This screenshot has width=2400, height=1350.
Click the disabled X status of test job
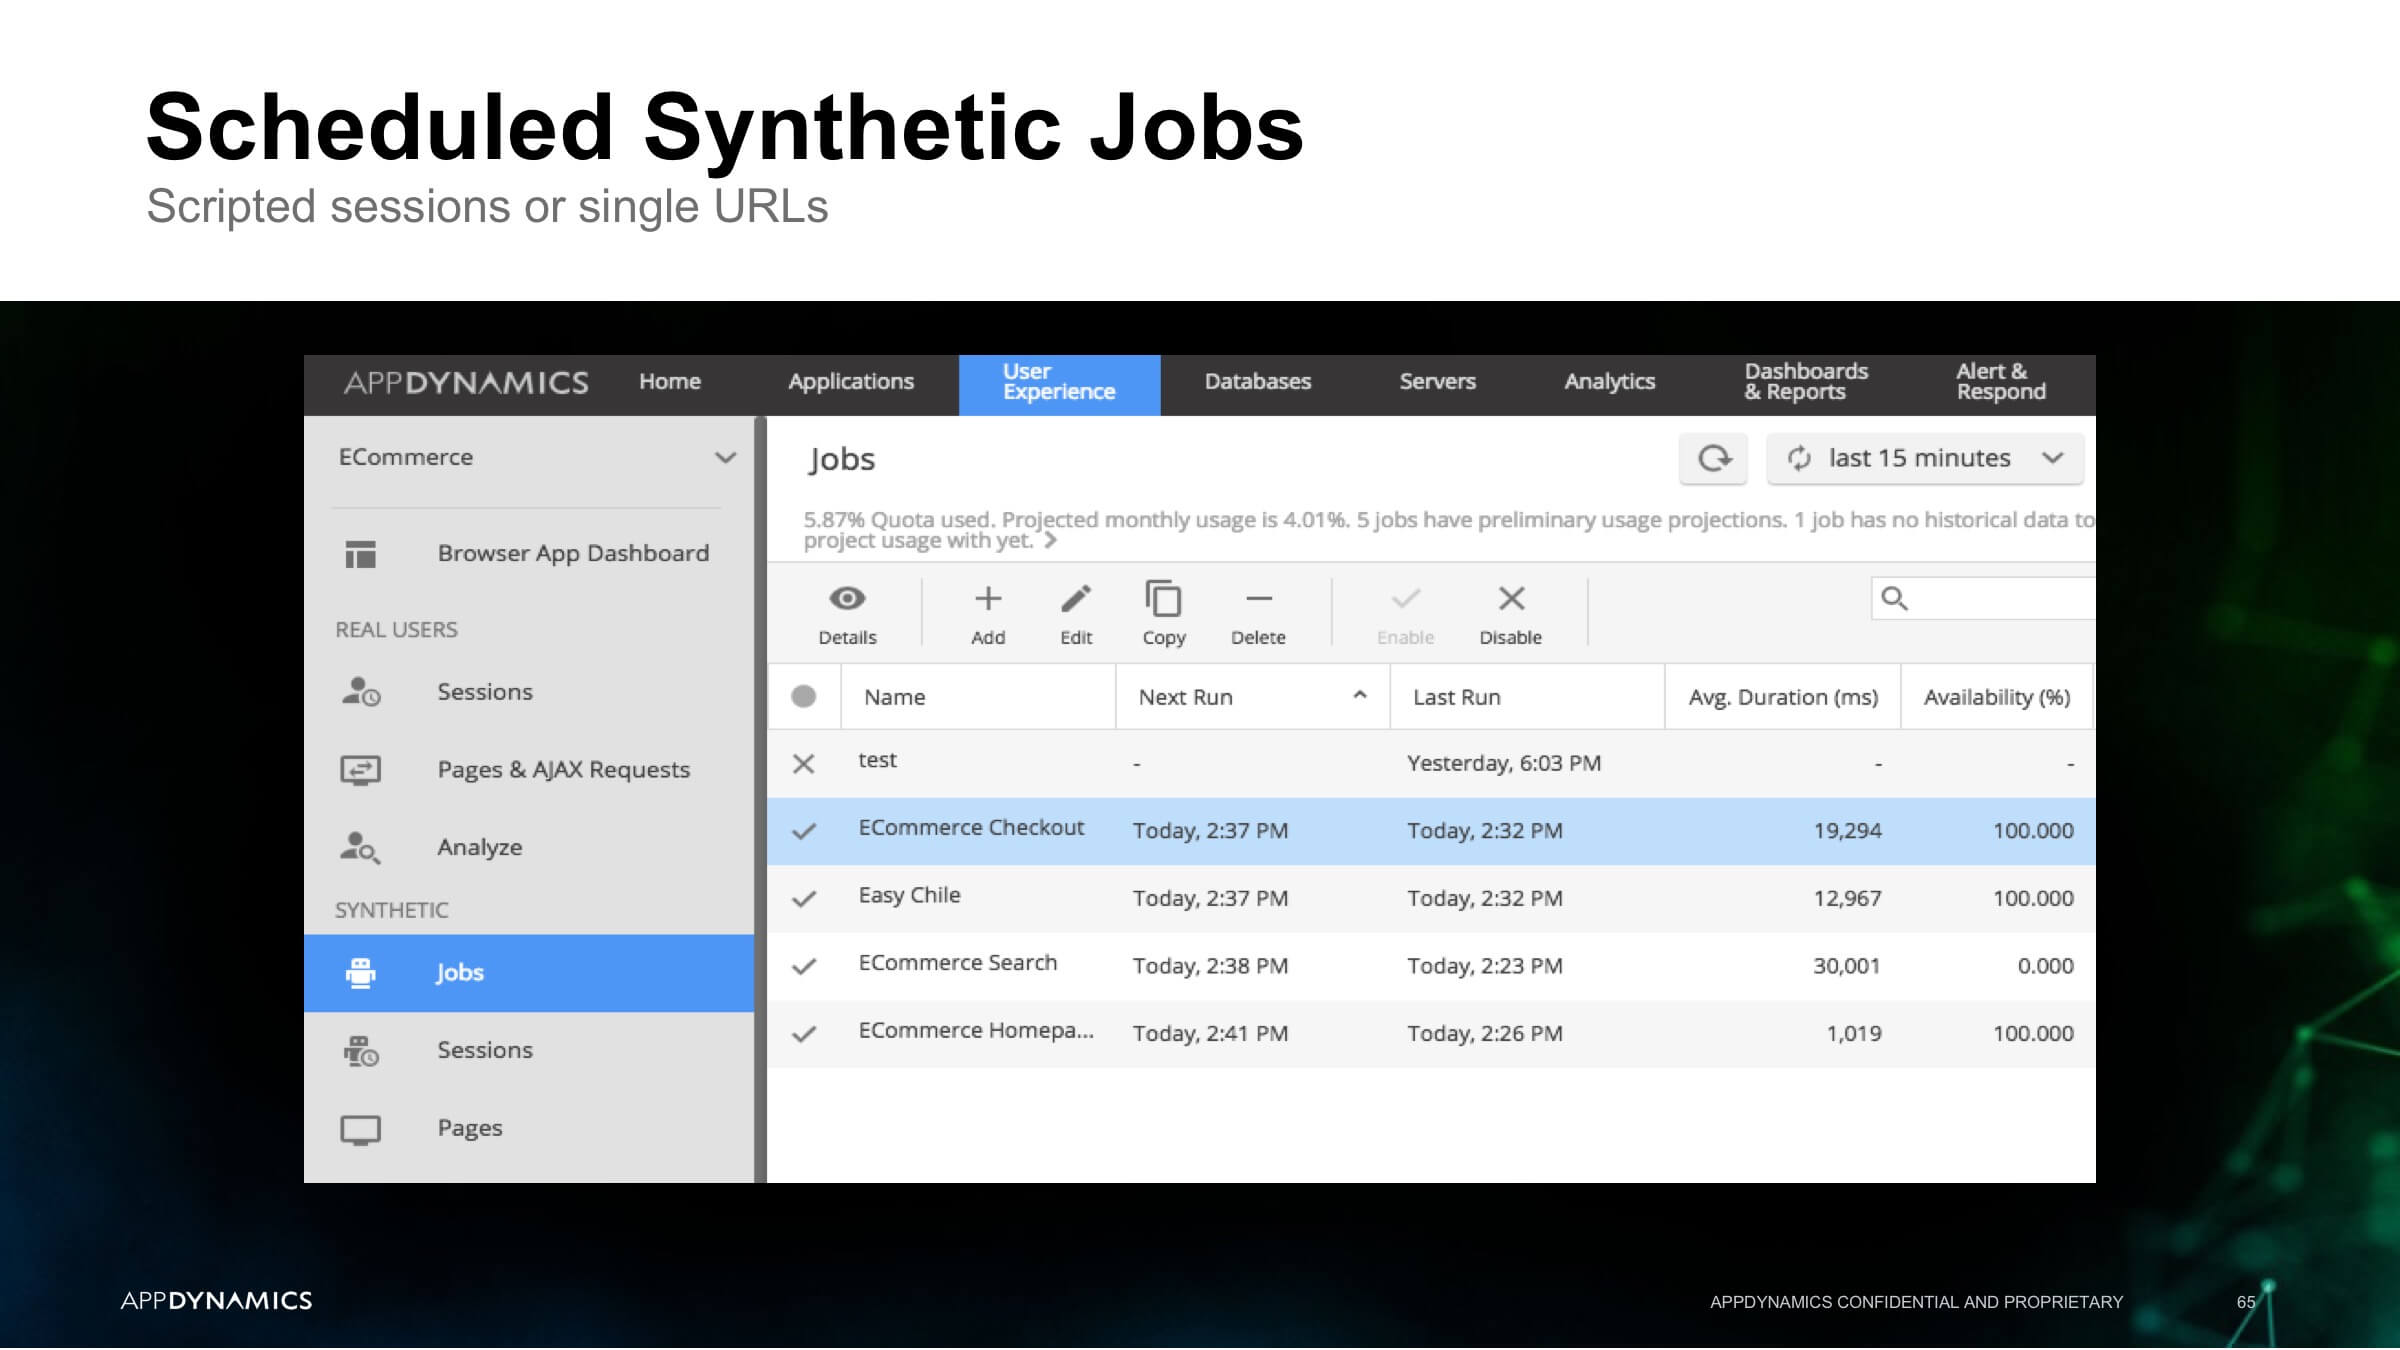click(803, 764)
